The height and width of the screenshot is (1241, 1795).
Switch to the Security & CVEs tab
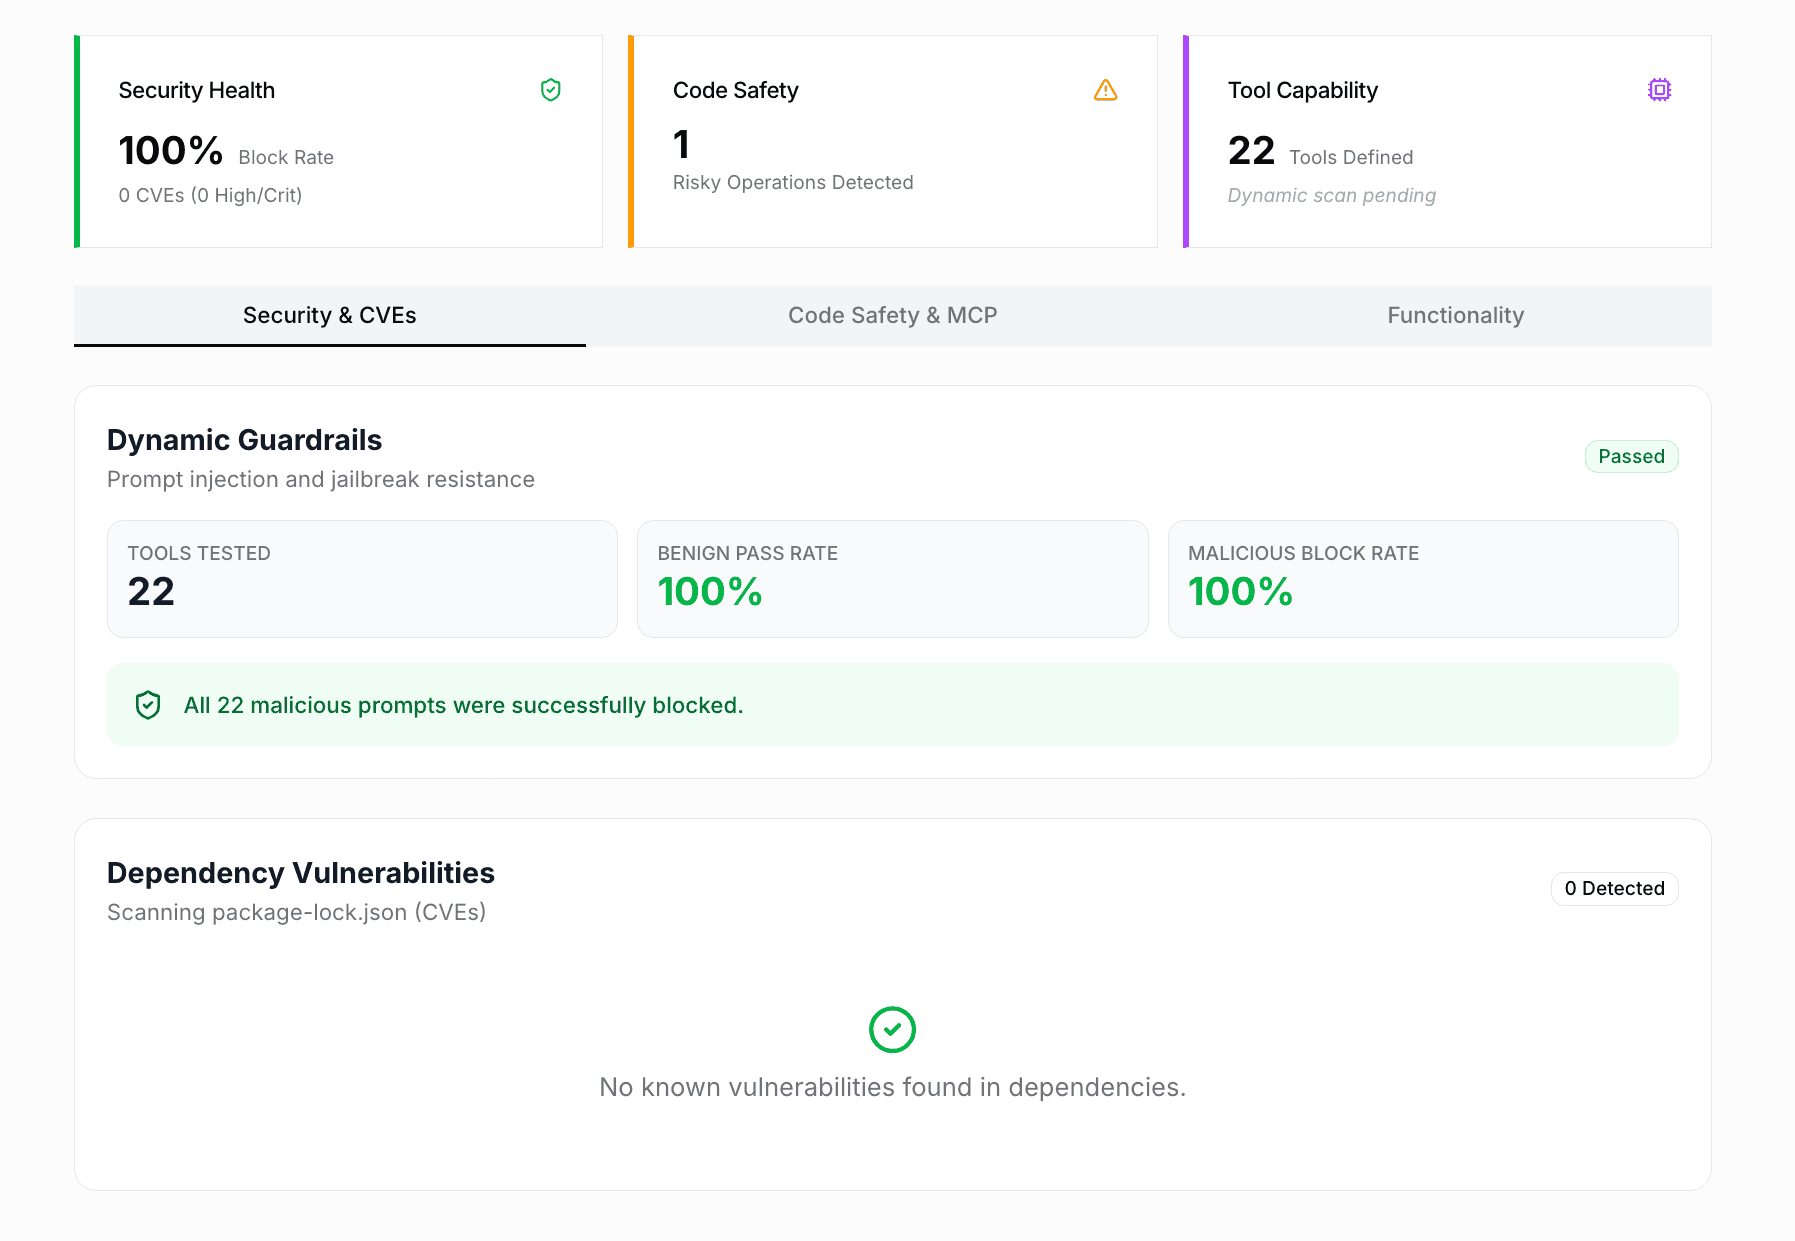(330, 316)
